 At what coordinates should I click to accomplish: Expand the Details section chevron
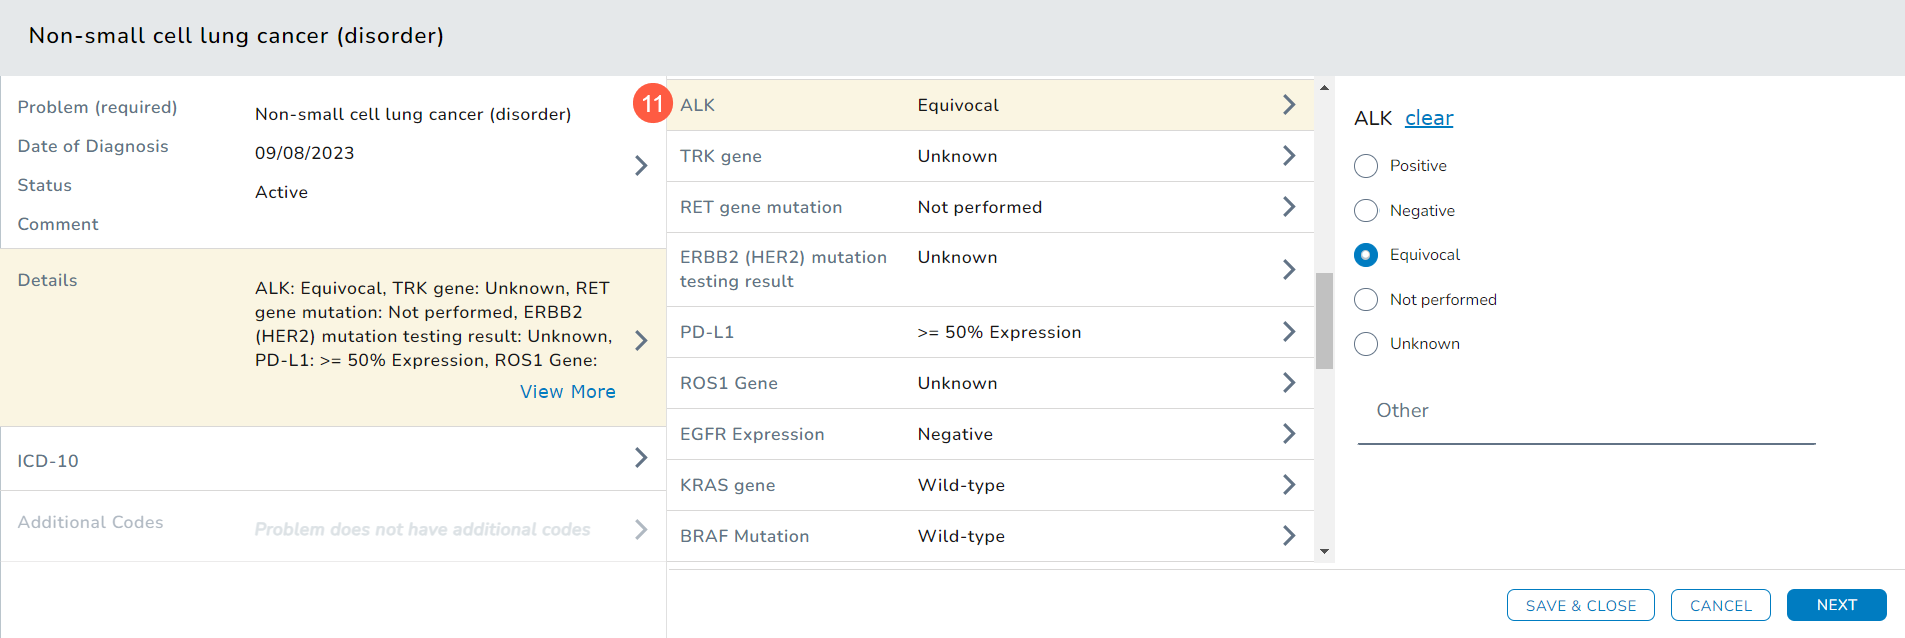641,340
